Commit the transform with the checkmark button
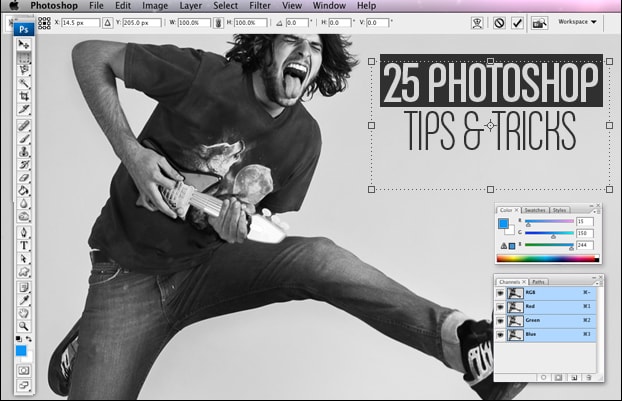The image size is (622, 401). 517,23
